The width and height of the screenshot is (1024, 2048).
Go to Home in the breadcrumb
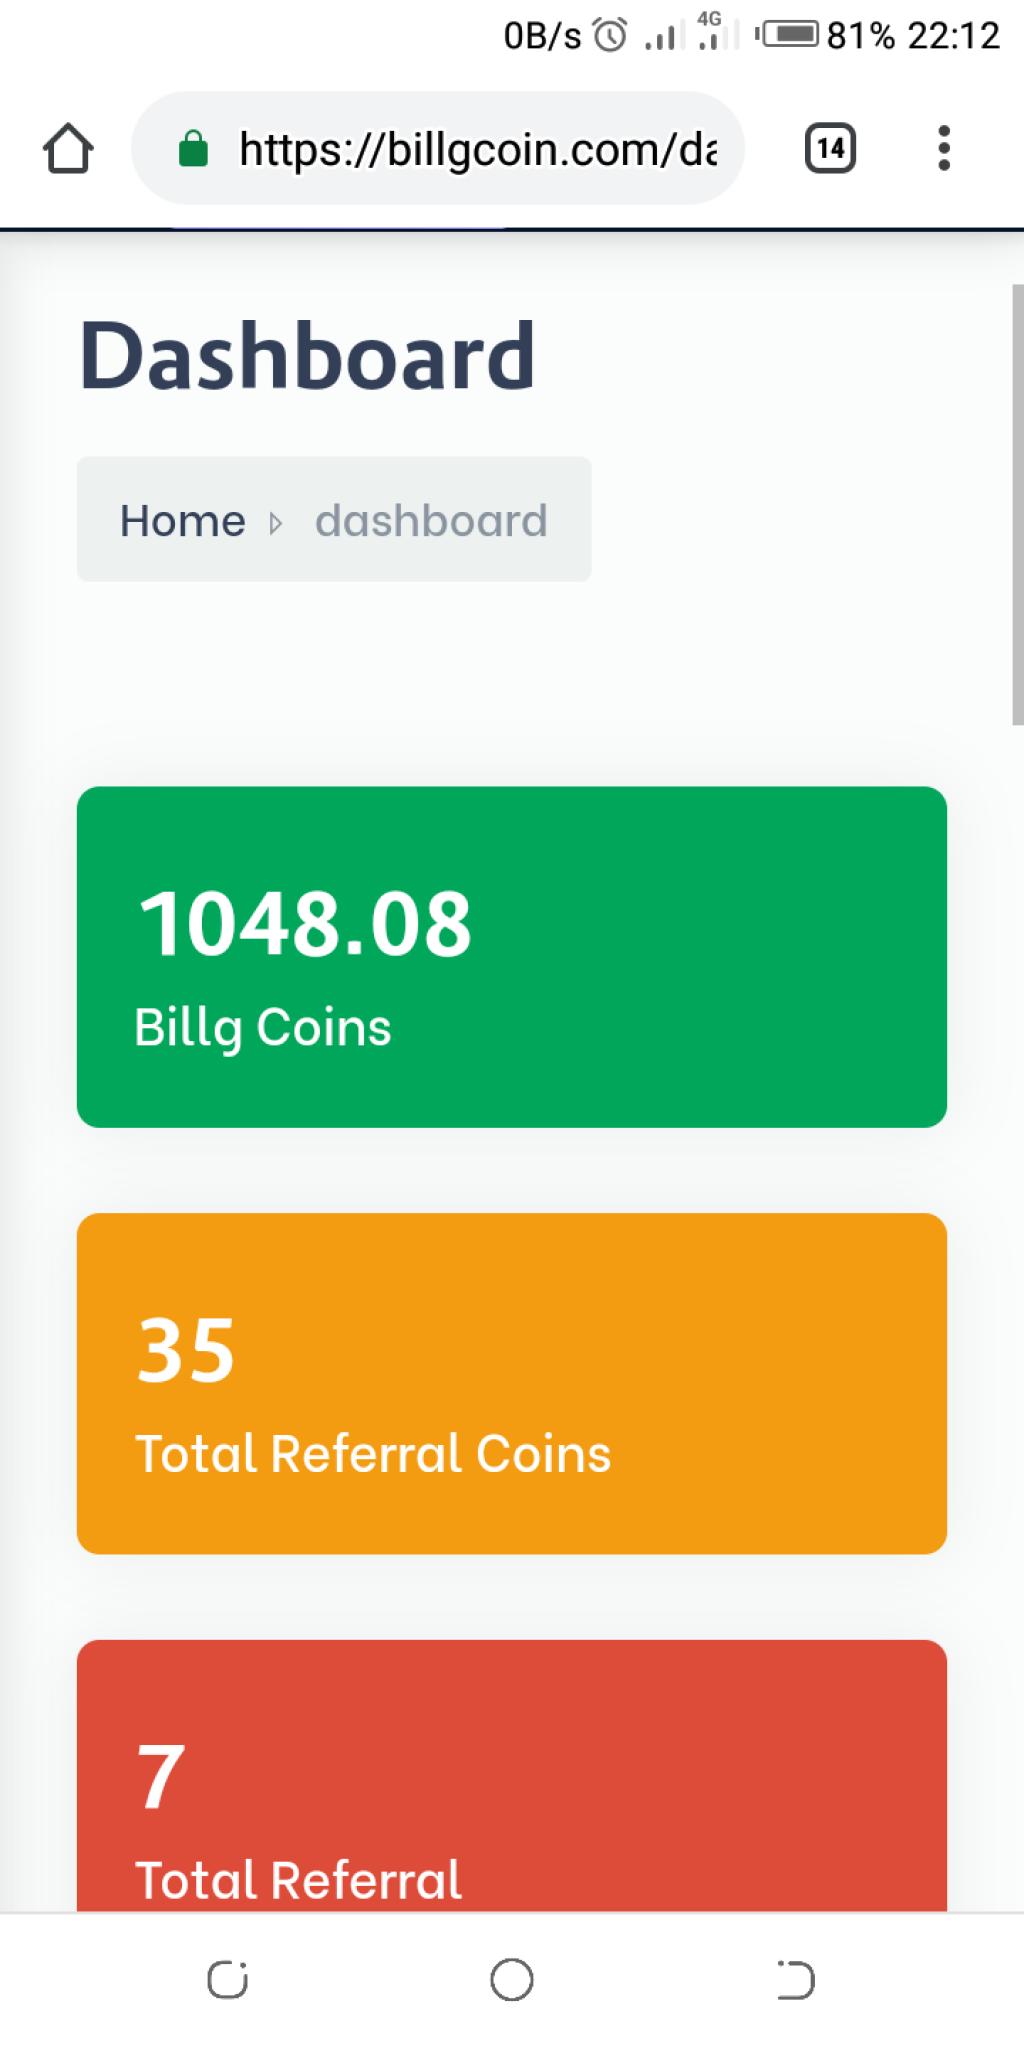[x=183, y=521]
